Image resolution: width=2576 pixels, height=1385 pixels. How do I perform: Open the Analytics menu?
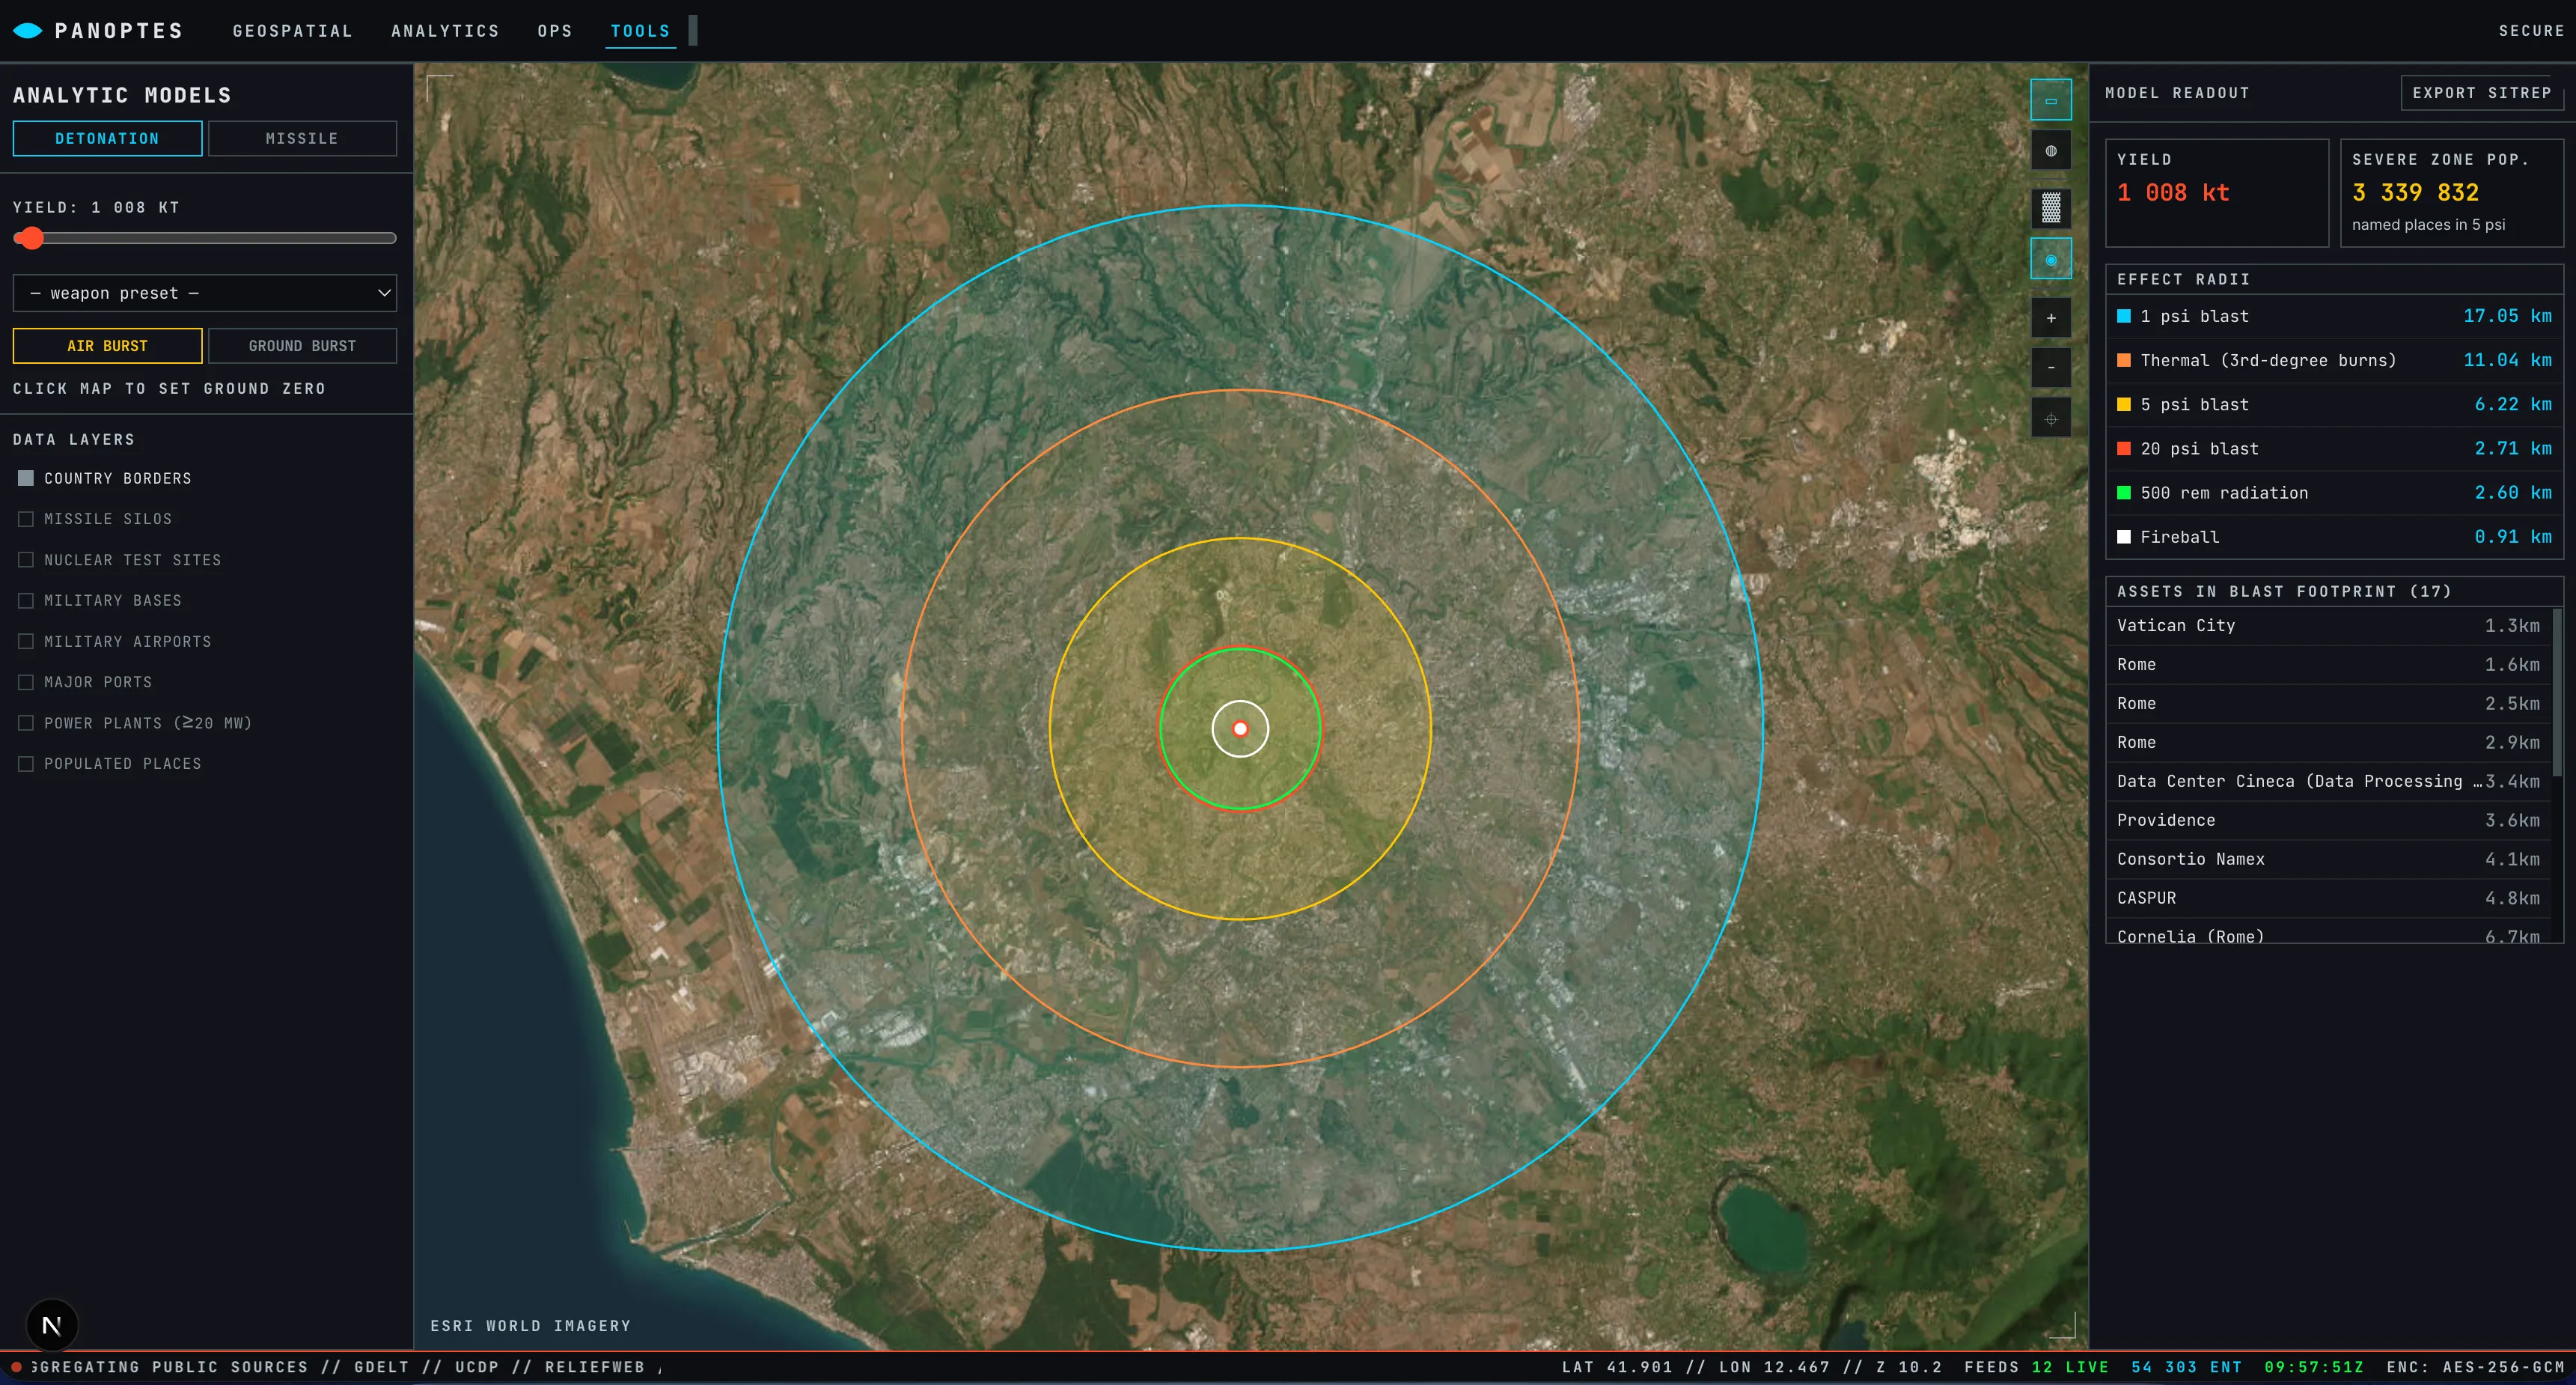[x=445, y=31]
